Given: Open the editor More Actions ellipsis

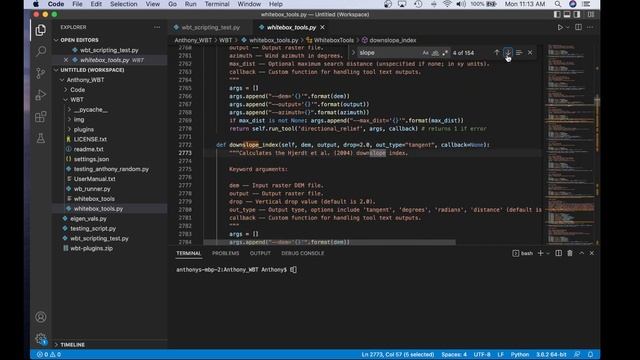Looking at the screenshot, I should (590, 27).
